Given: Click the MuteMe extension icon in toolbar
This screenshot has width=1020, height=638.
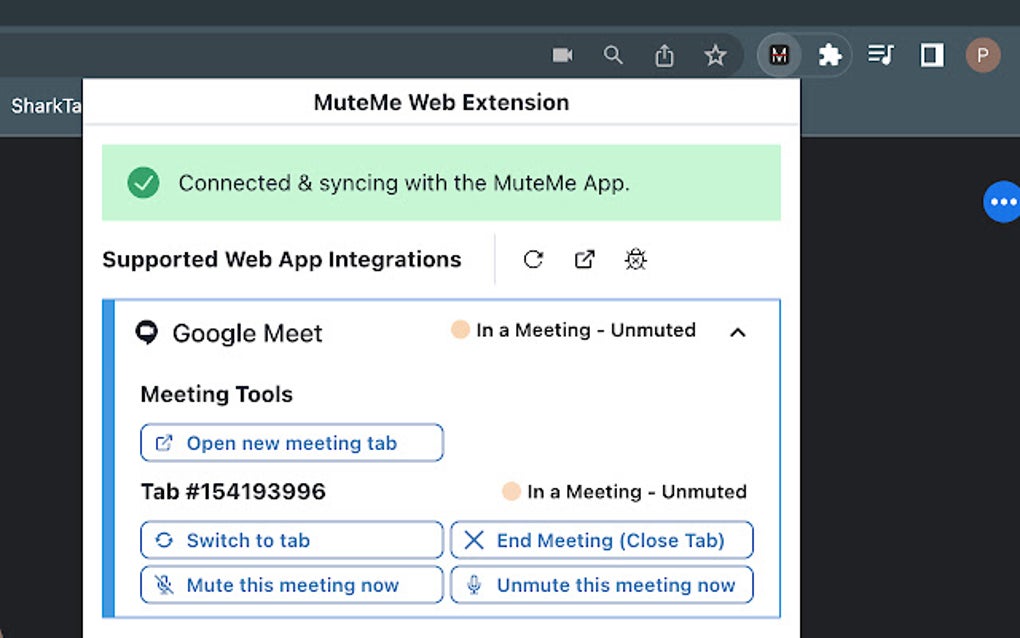Looking at the screenshot, I should click(x=779, y=55).
